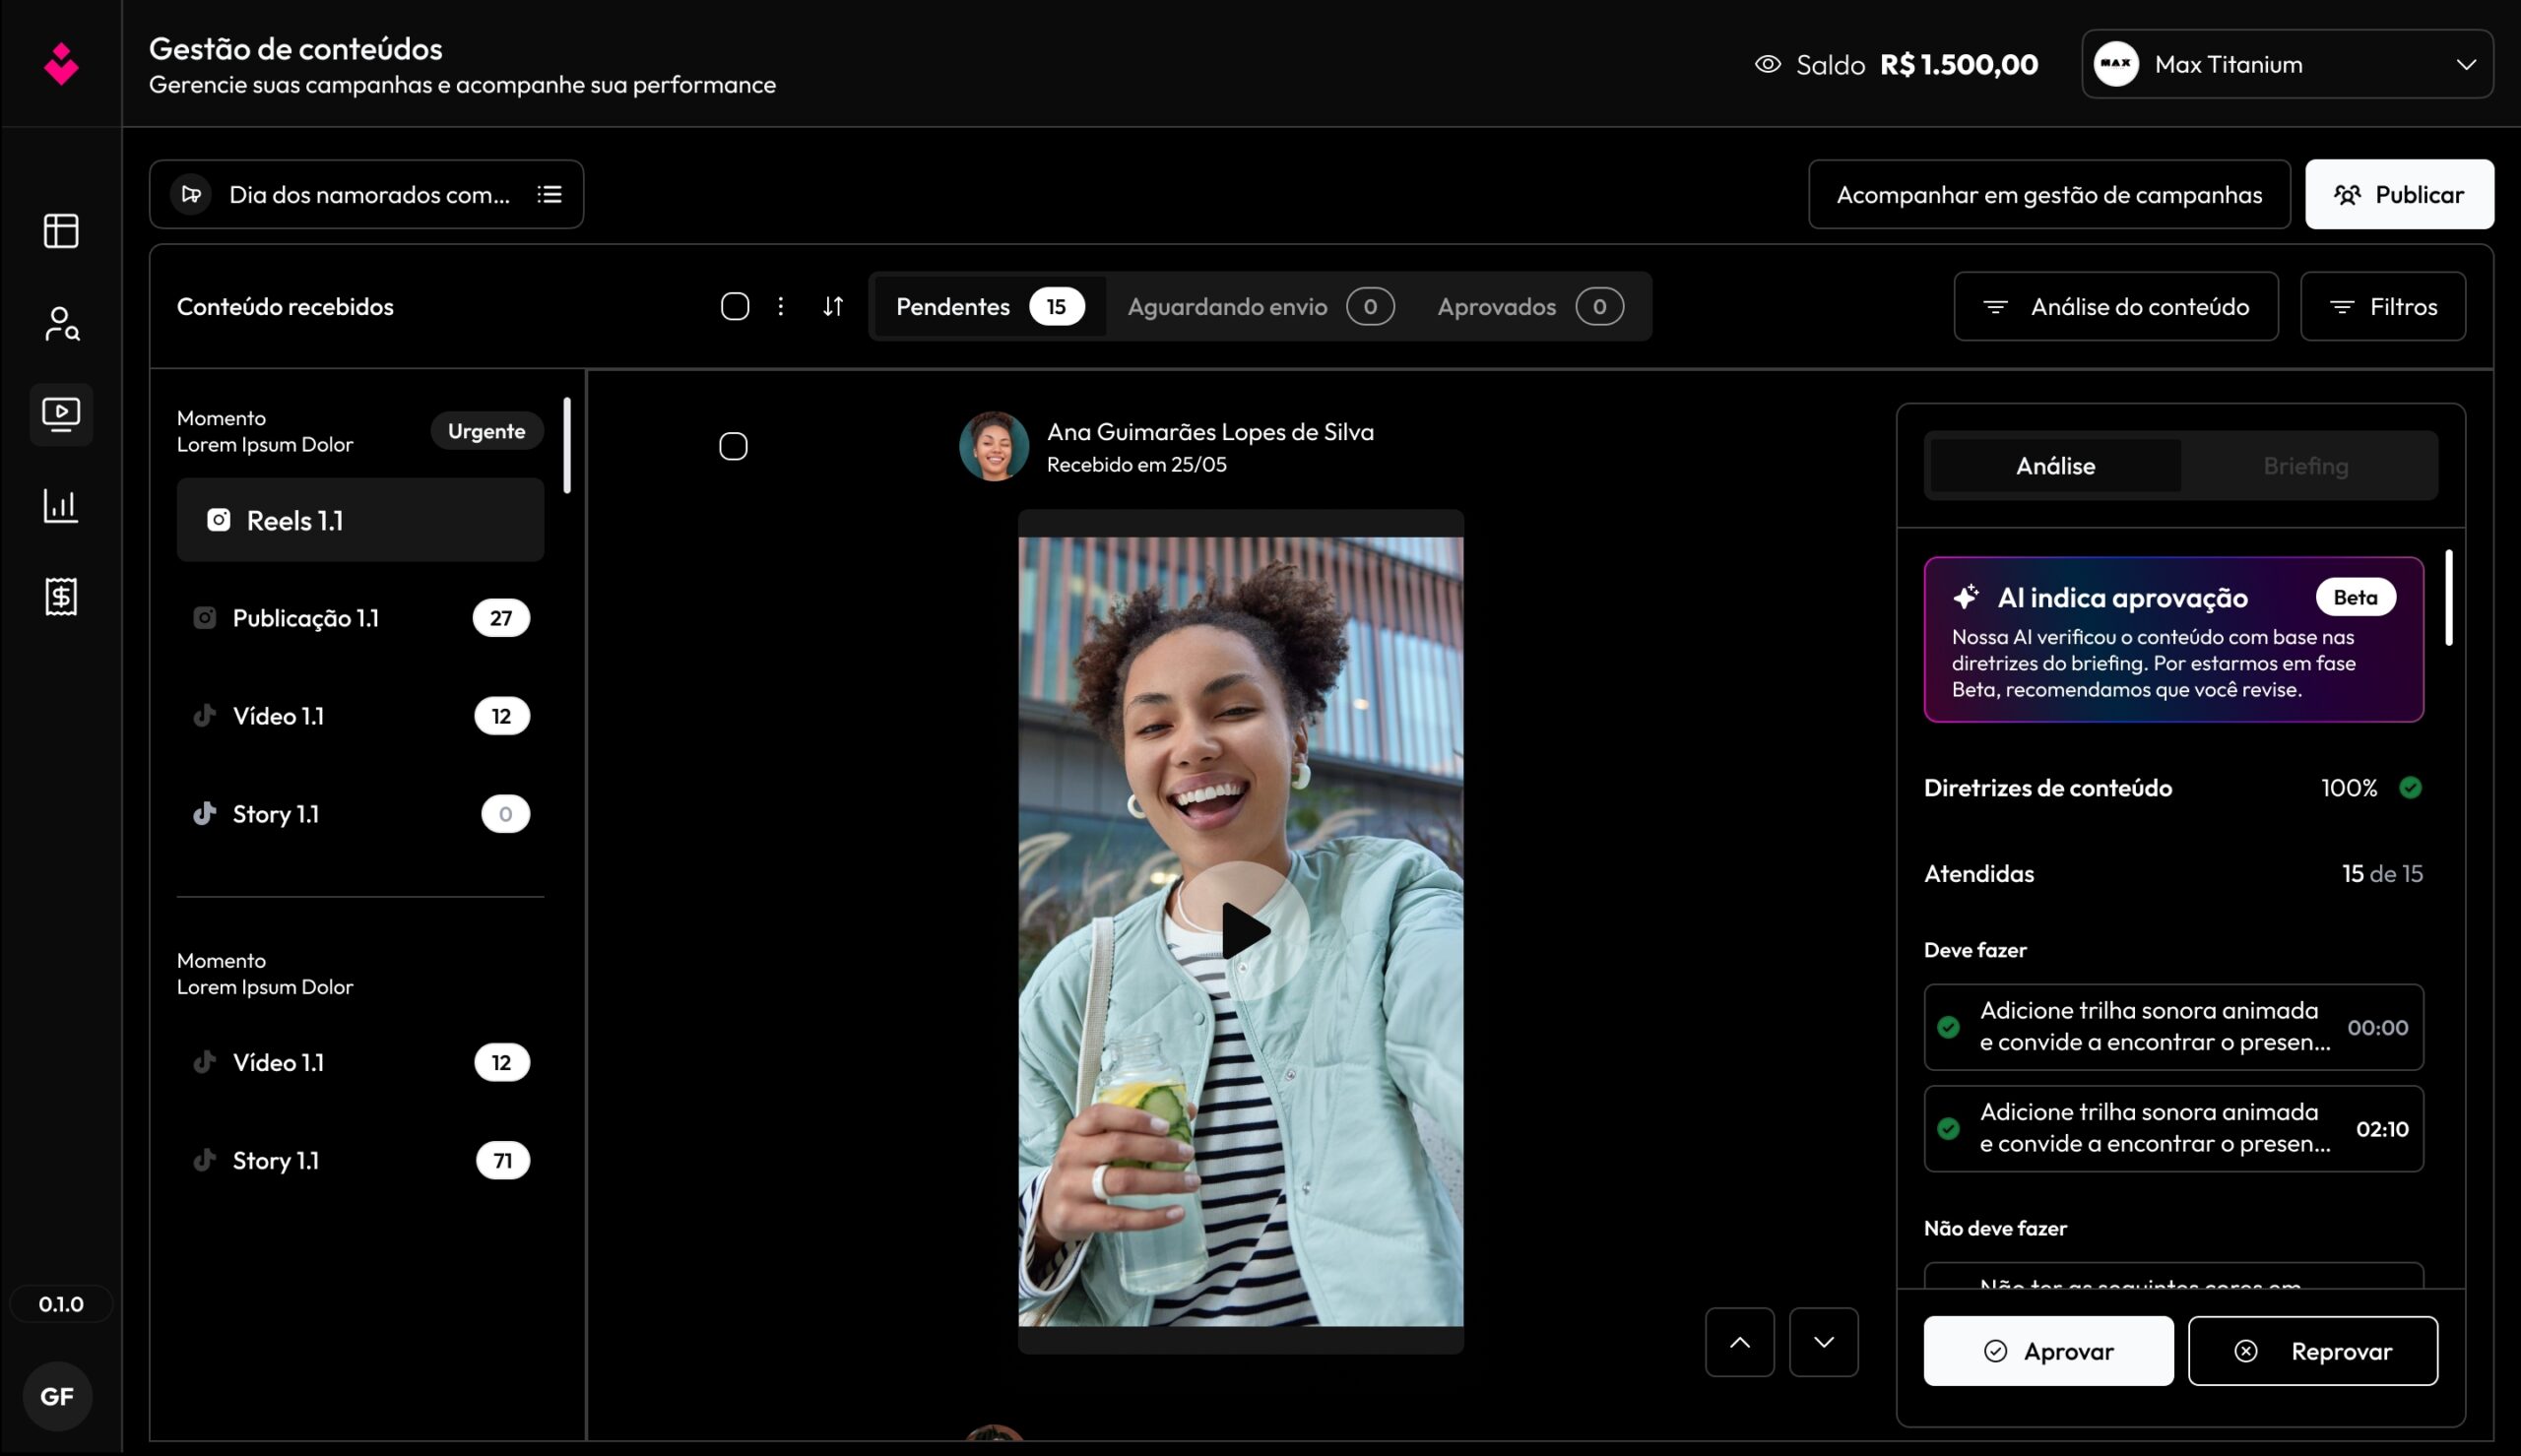Click the sort arrows icon

click(x=833, y=306)
